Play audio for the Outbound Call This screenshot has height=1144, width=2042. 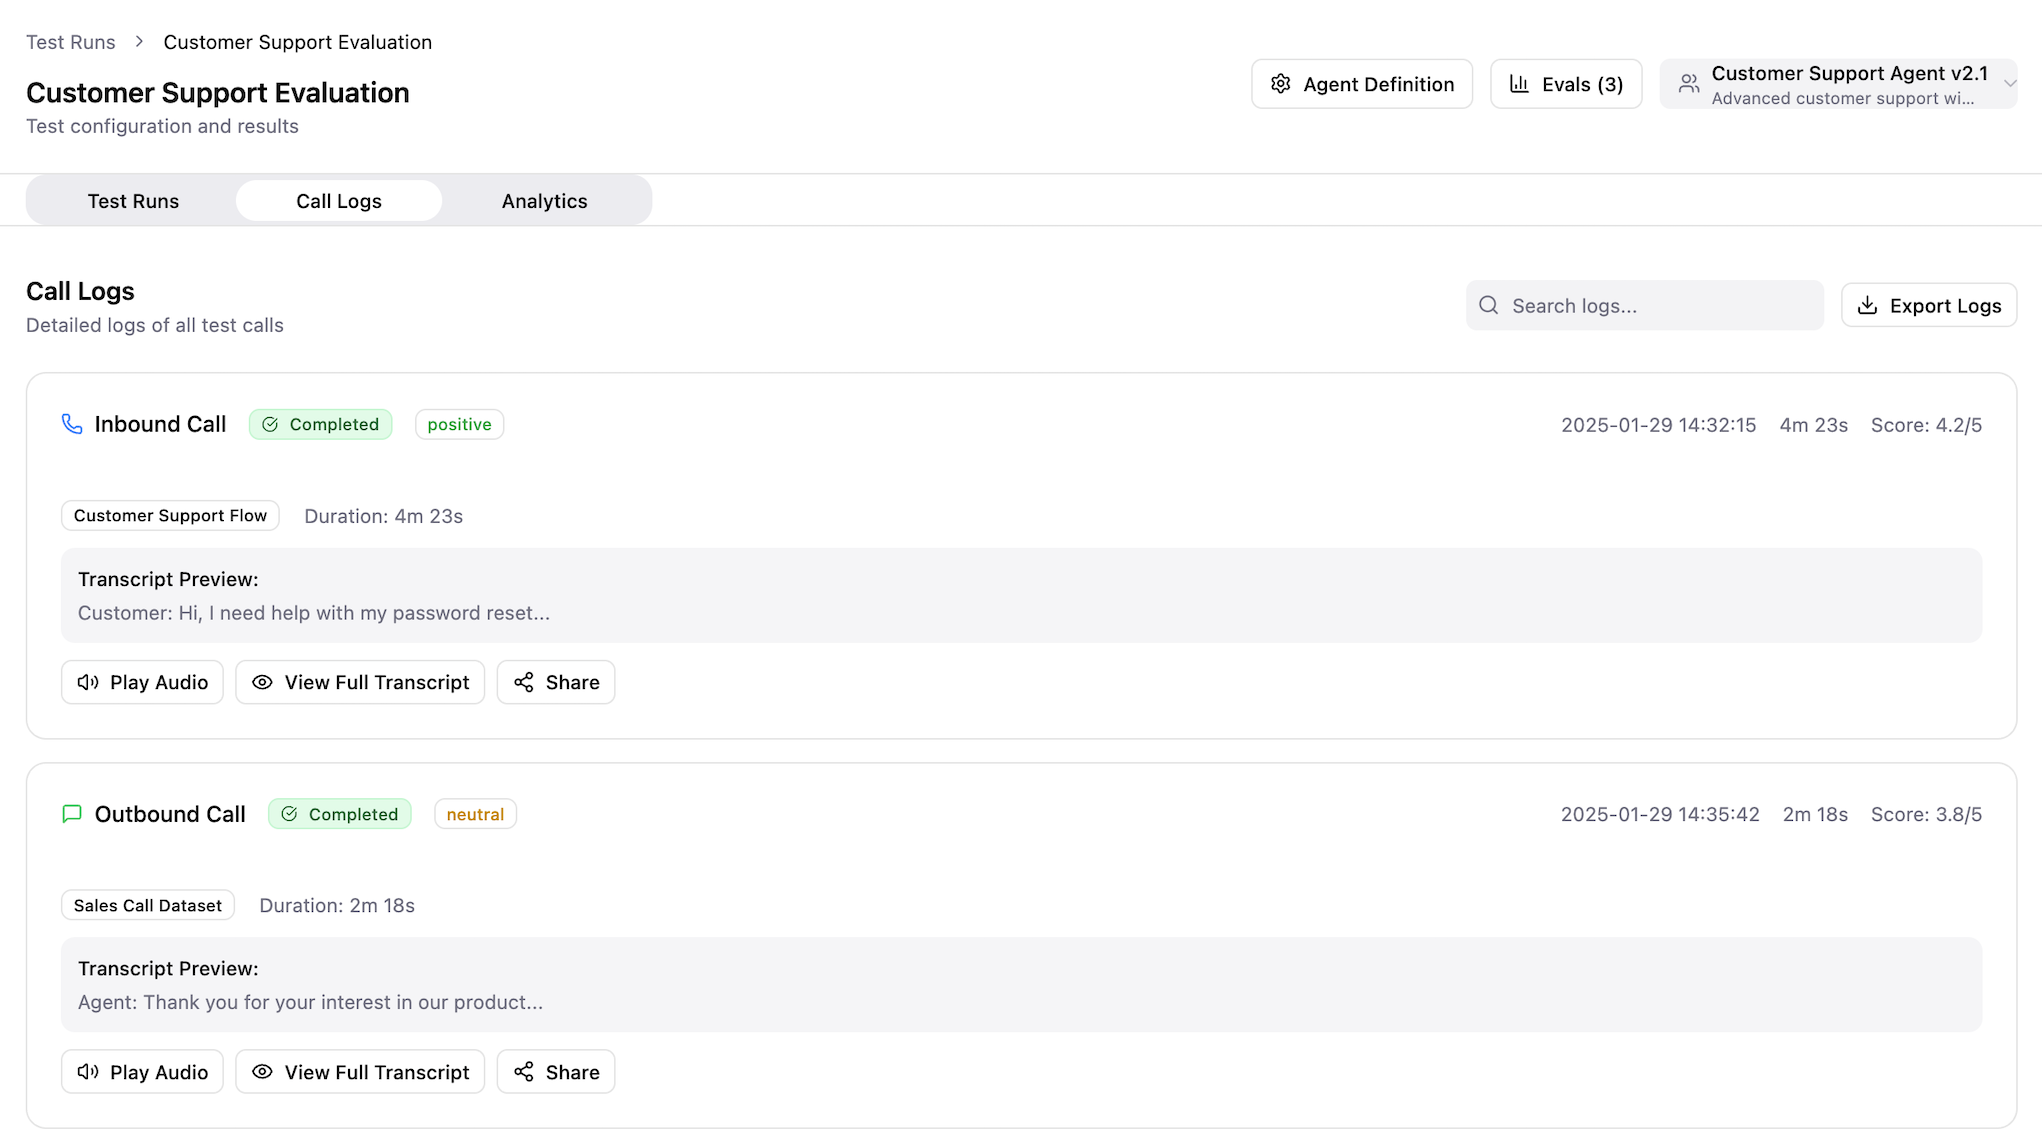pyautogui.click(x=142, y=1072)
